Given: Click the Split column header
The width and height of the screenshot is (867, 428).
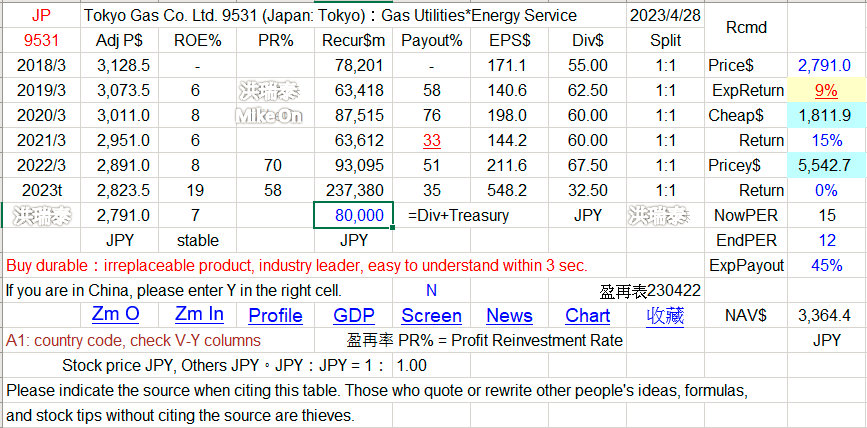Looking at the screenshot, I should [x=665, y=40].
